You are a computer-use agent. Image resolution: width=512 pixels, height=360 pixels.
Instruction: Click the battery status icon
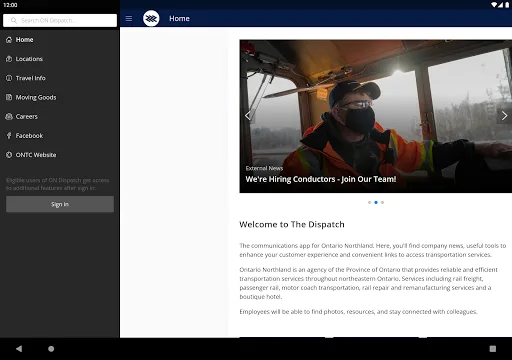[x=507, y=5]
